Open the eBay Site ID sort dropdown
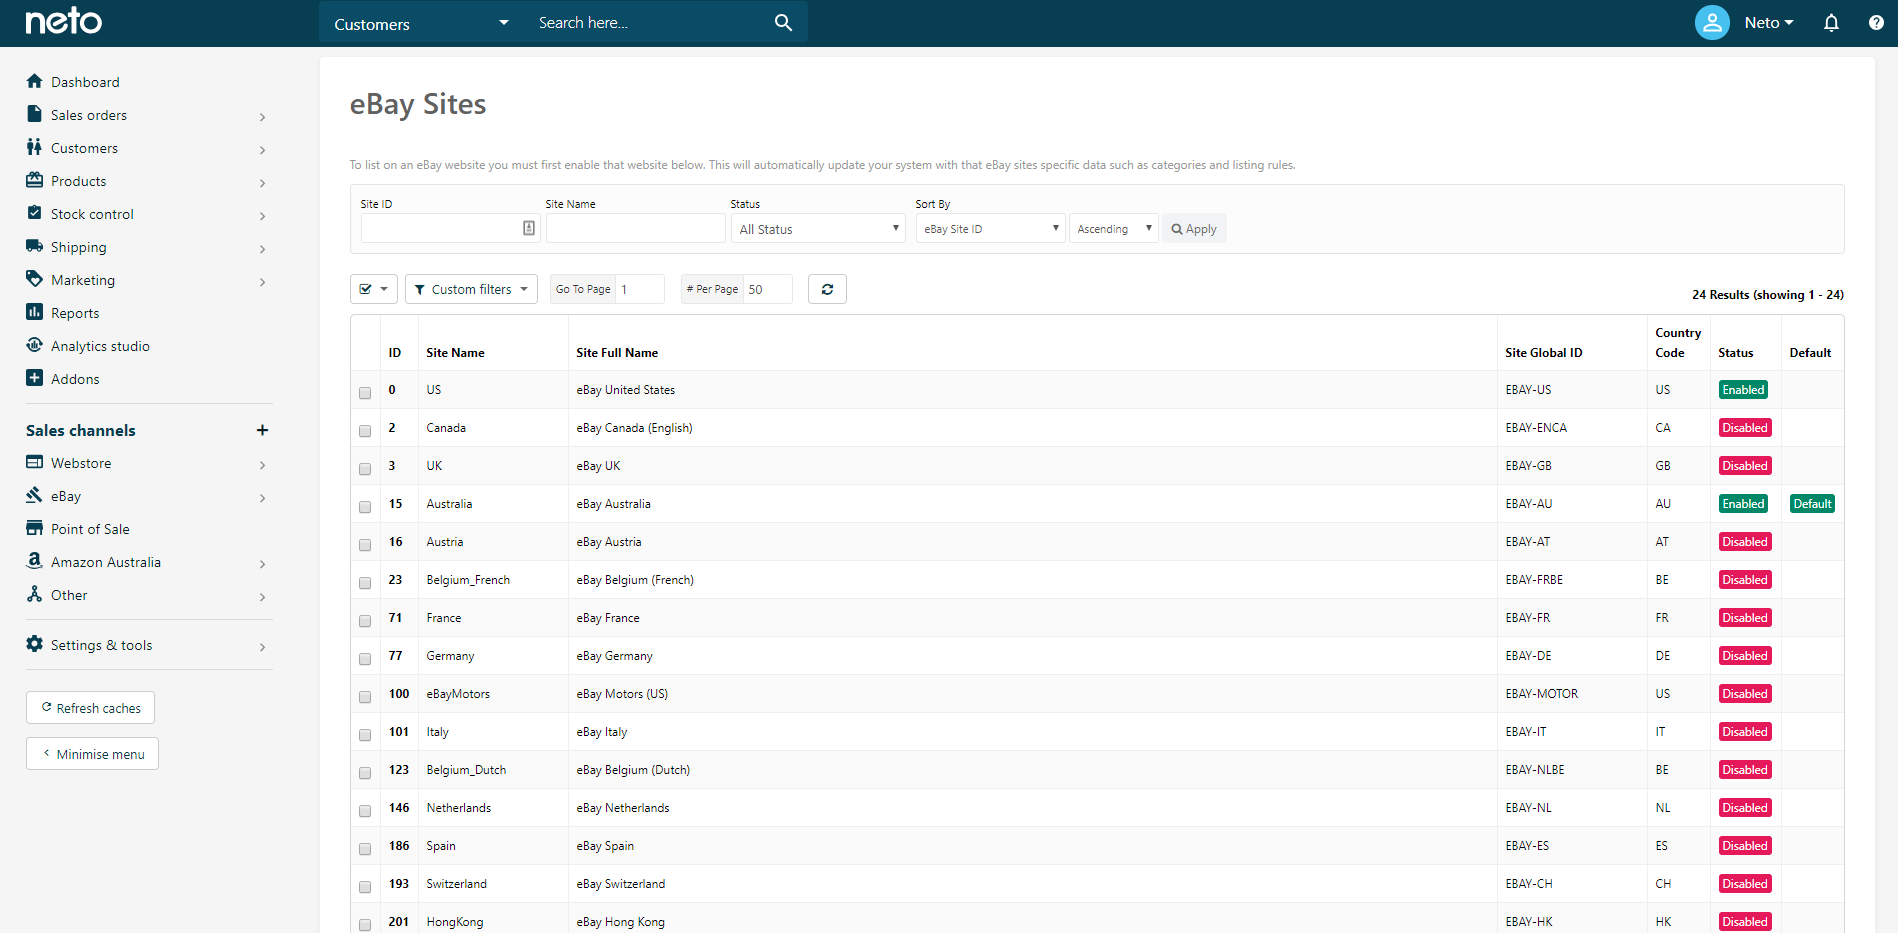Viewport: 1898px width, 933px height. [x=990, y=228]
